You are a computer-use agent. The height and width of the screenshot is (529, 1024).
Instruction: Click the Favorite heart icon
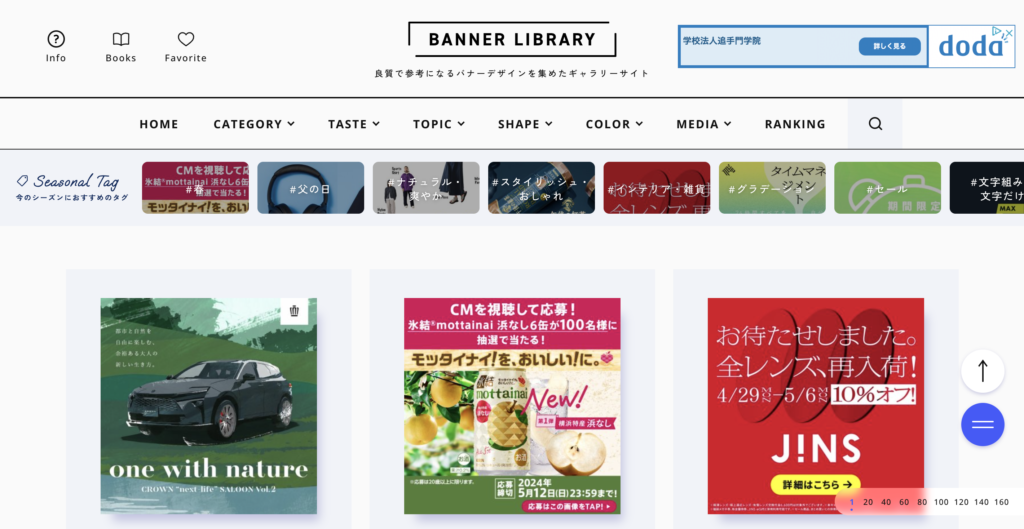pos(186,39)
